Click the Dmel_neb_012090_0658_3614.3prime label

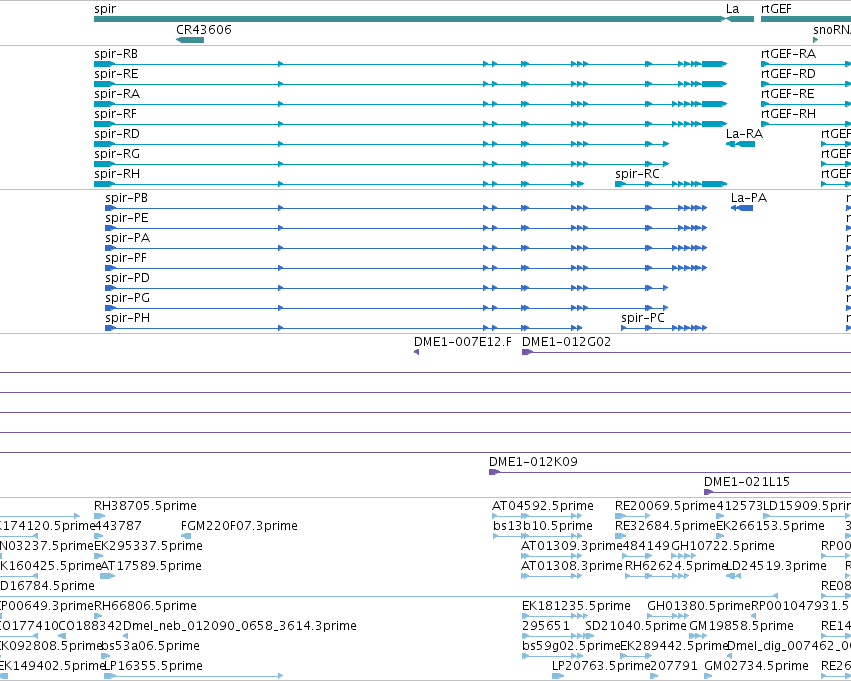(x=240, y=626)
